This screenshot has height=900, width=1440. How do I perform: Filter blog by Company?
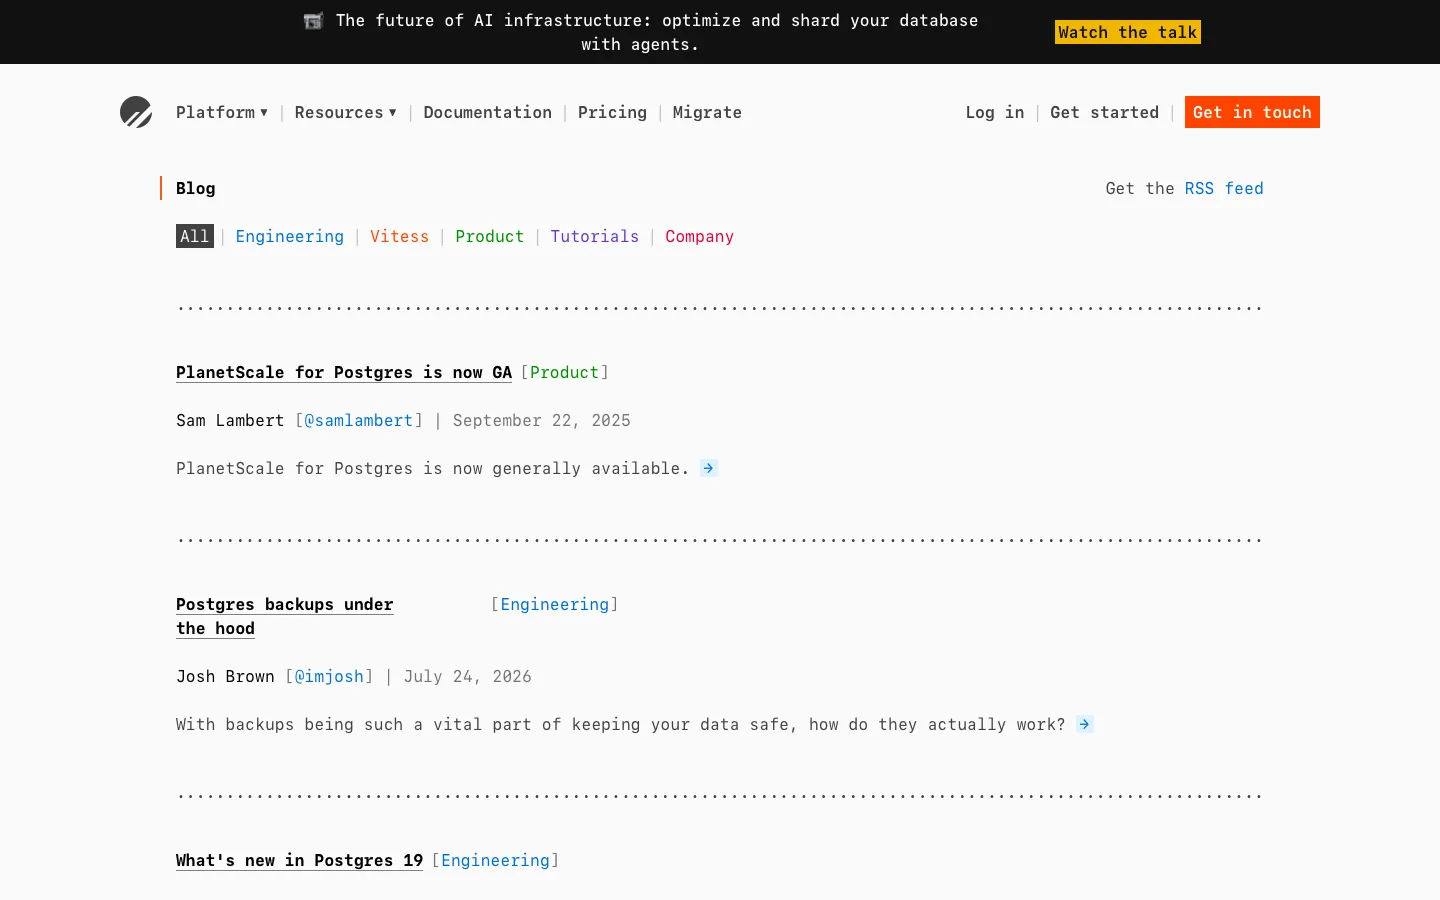click(x=700, y=236)
